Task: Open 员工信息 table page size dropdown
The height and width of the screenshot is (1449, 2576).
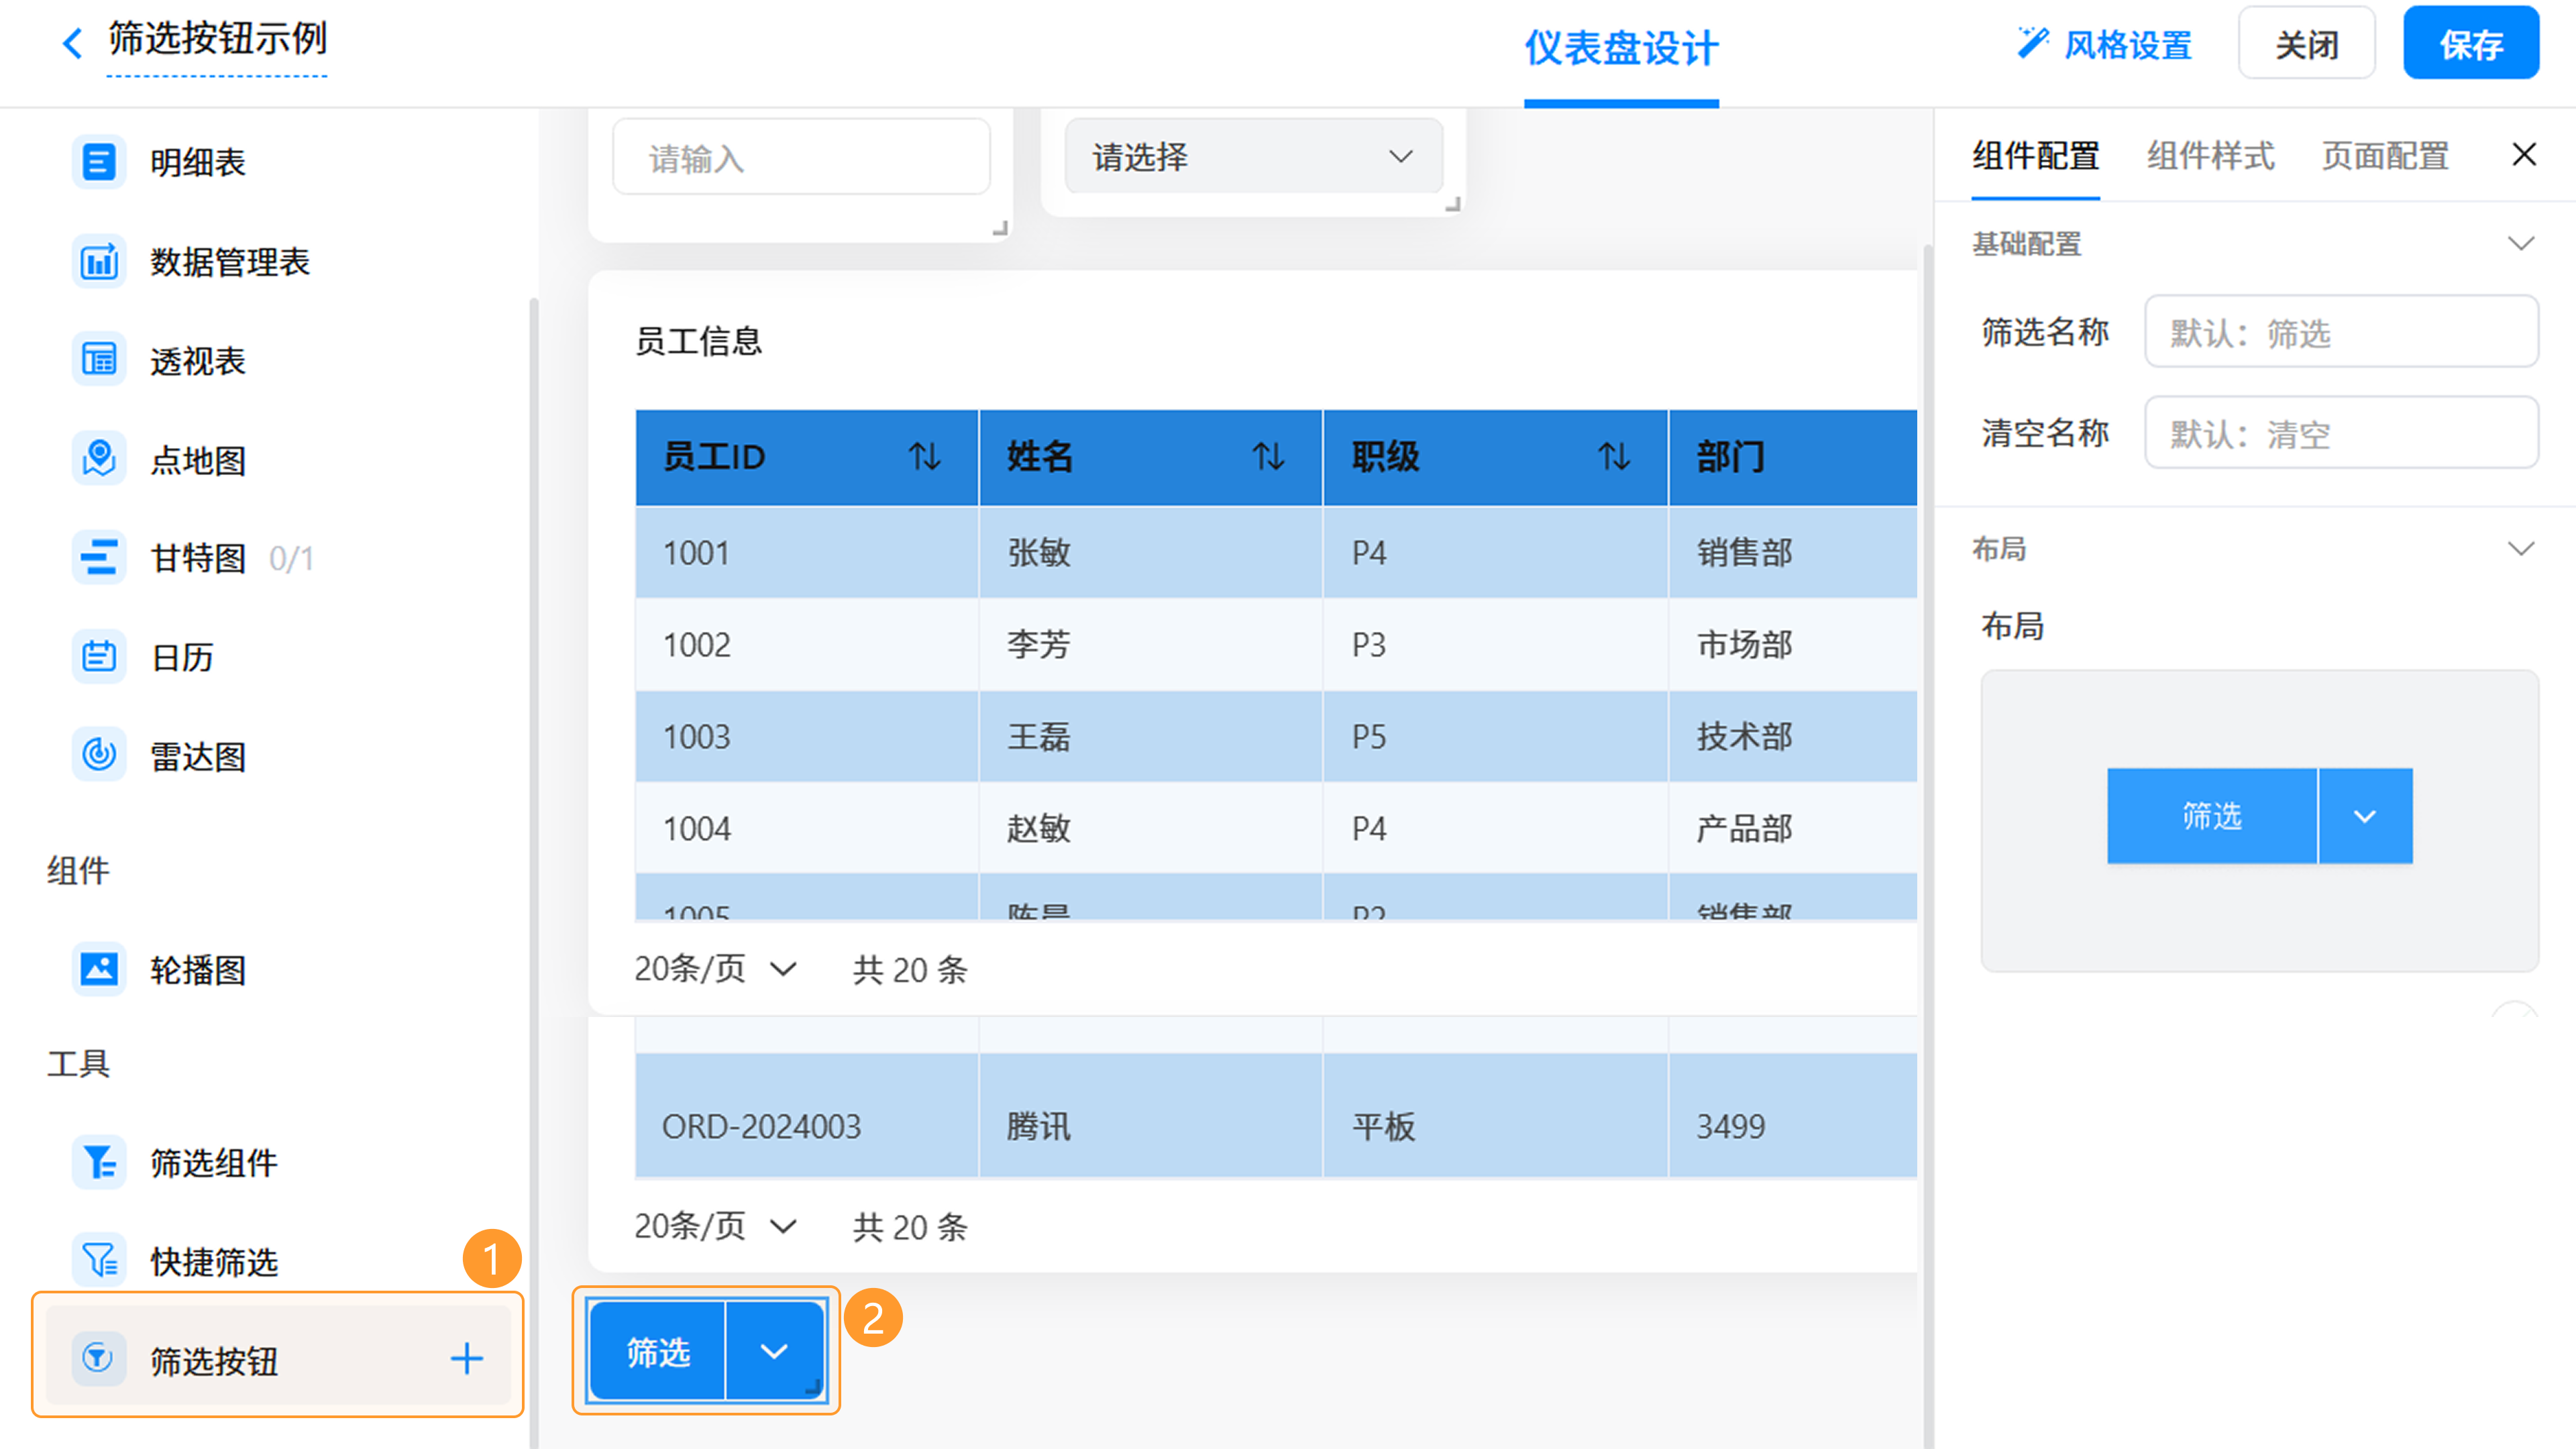Action: [715, 968]
